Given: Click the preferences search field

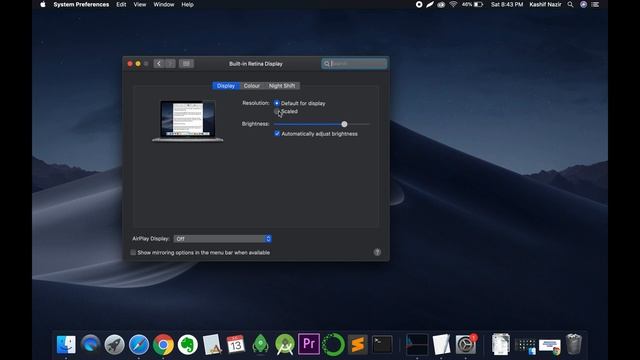Looking at the screenshot, I should (x=354, y=63).
